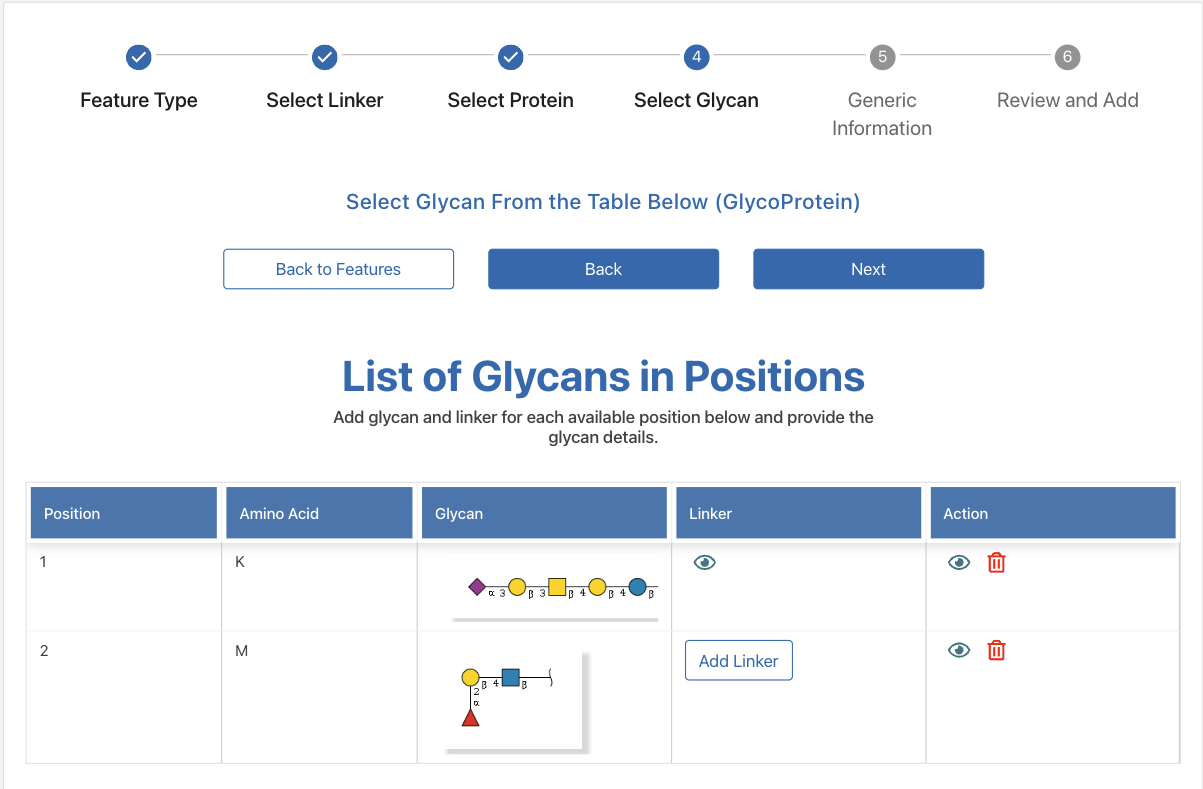The image size is (1203, 789).
Task: Jump to step 5 Generic Information
Action: [x=882, y=57]
